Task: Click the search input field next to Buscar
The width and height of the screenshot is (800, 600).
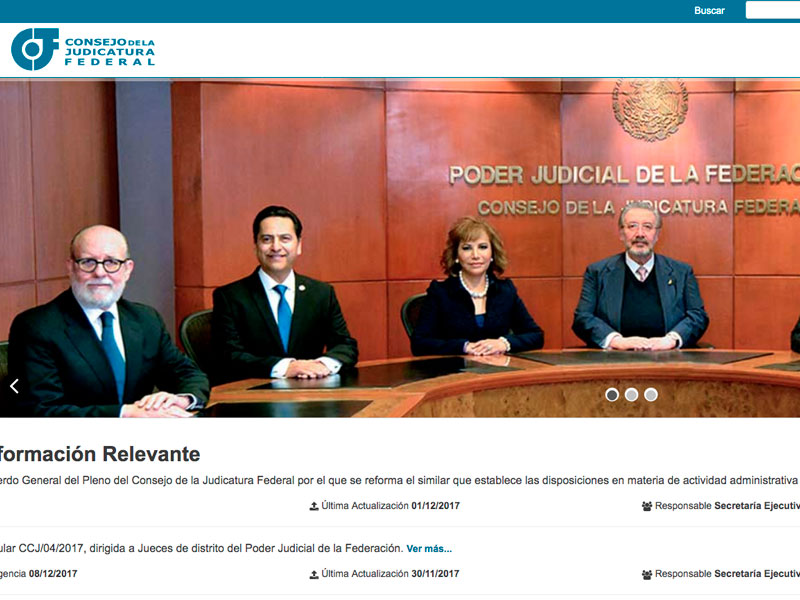Action: pyautogui.click(x=772, y=10)
